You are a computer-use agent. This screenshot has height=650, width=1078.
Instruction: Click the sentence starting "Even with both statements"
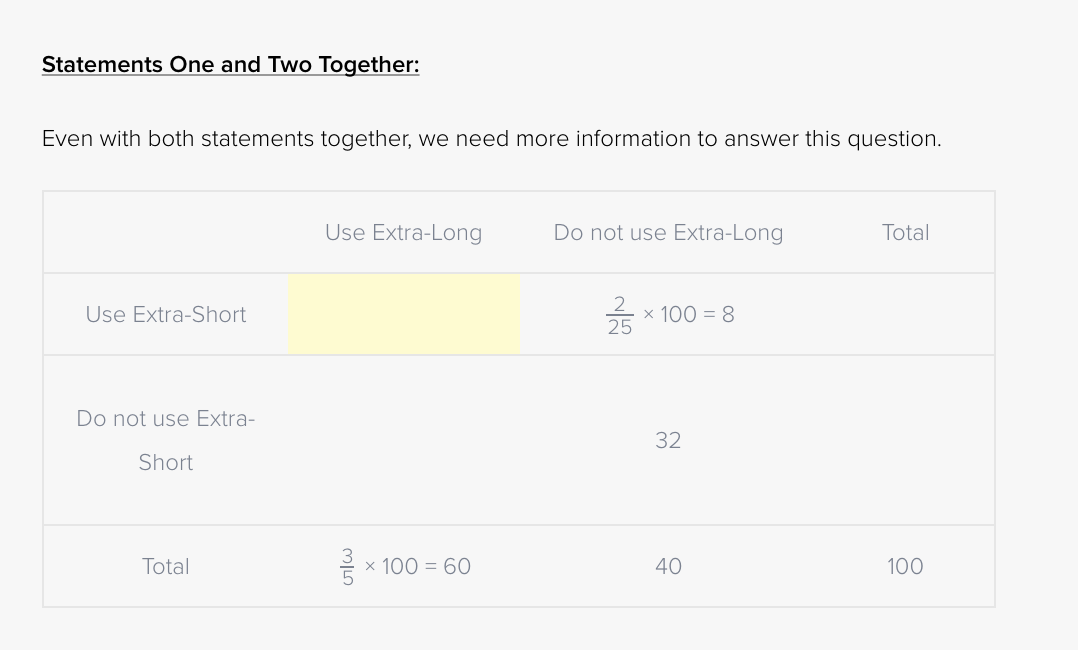click(x=491, y=139)
